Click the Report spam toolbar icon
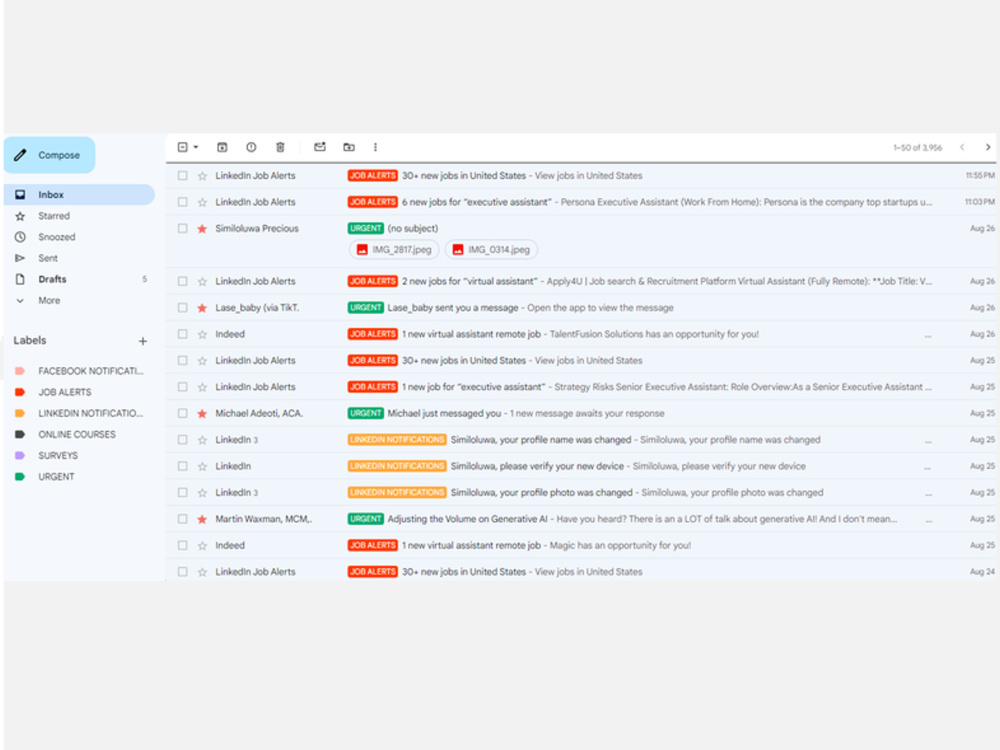Screen dimensions: 1000x750 pos(251,147)
